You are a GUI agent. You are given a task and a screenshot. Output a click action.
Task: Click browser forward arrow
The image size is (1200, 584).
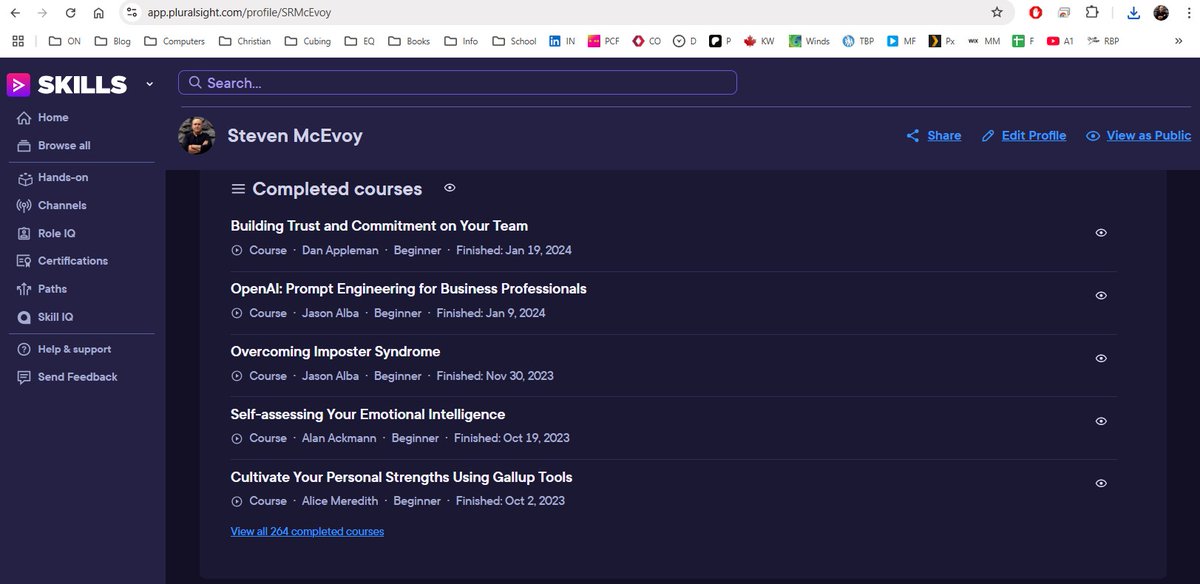coord(42,13)
